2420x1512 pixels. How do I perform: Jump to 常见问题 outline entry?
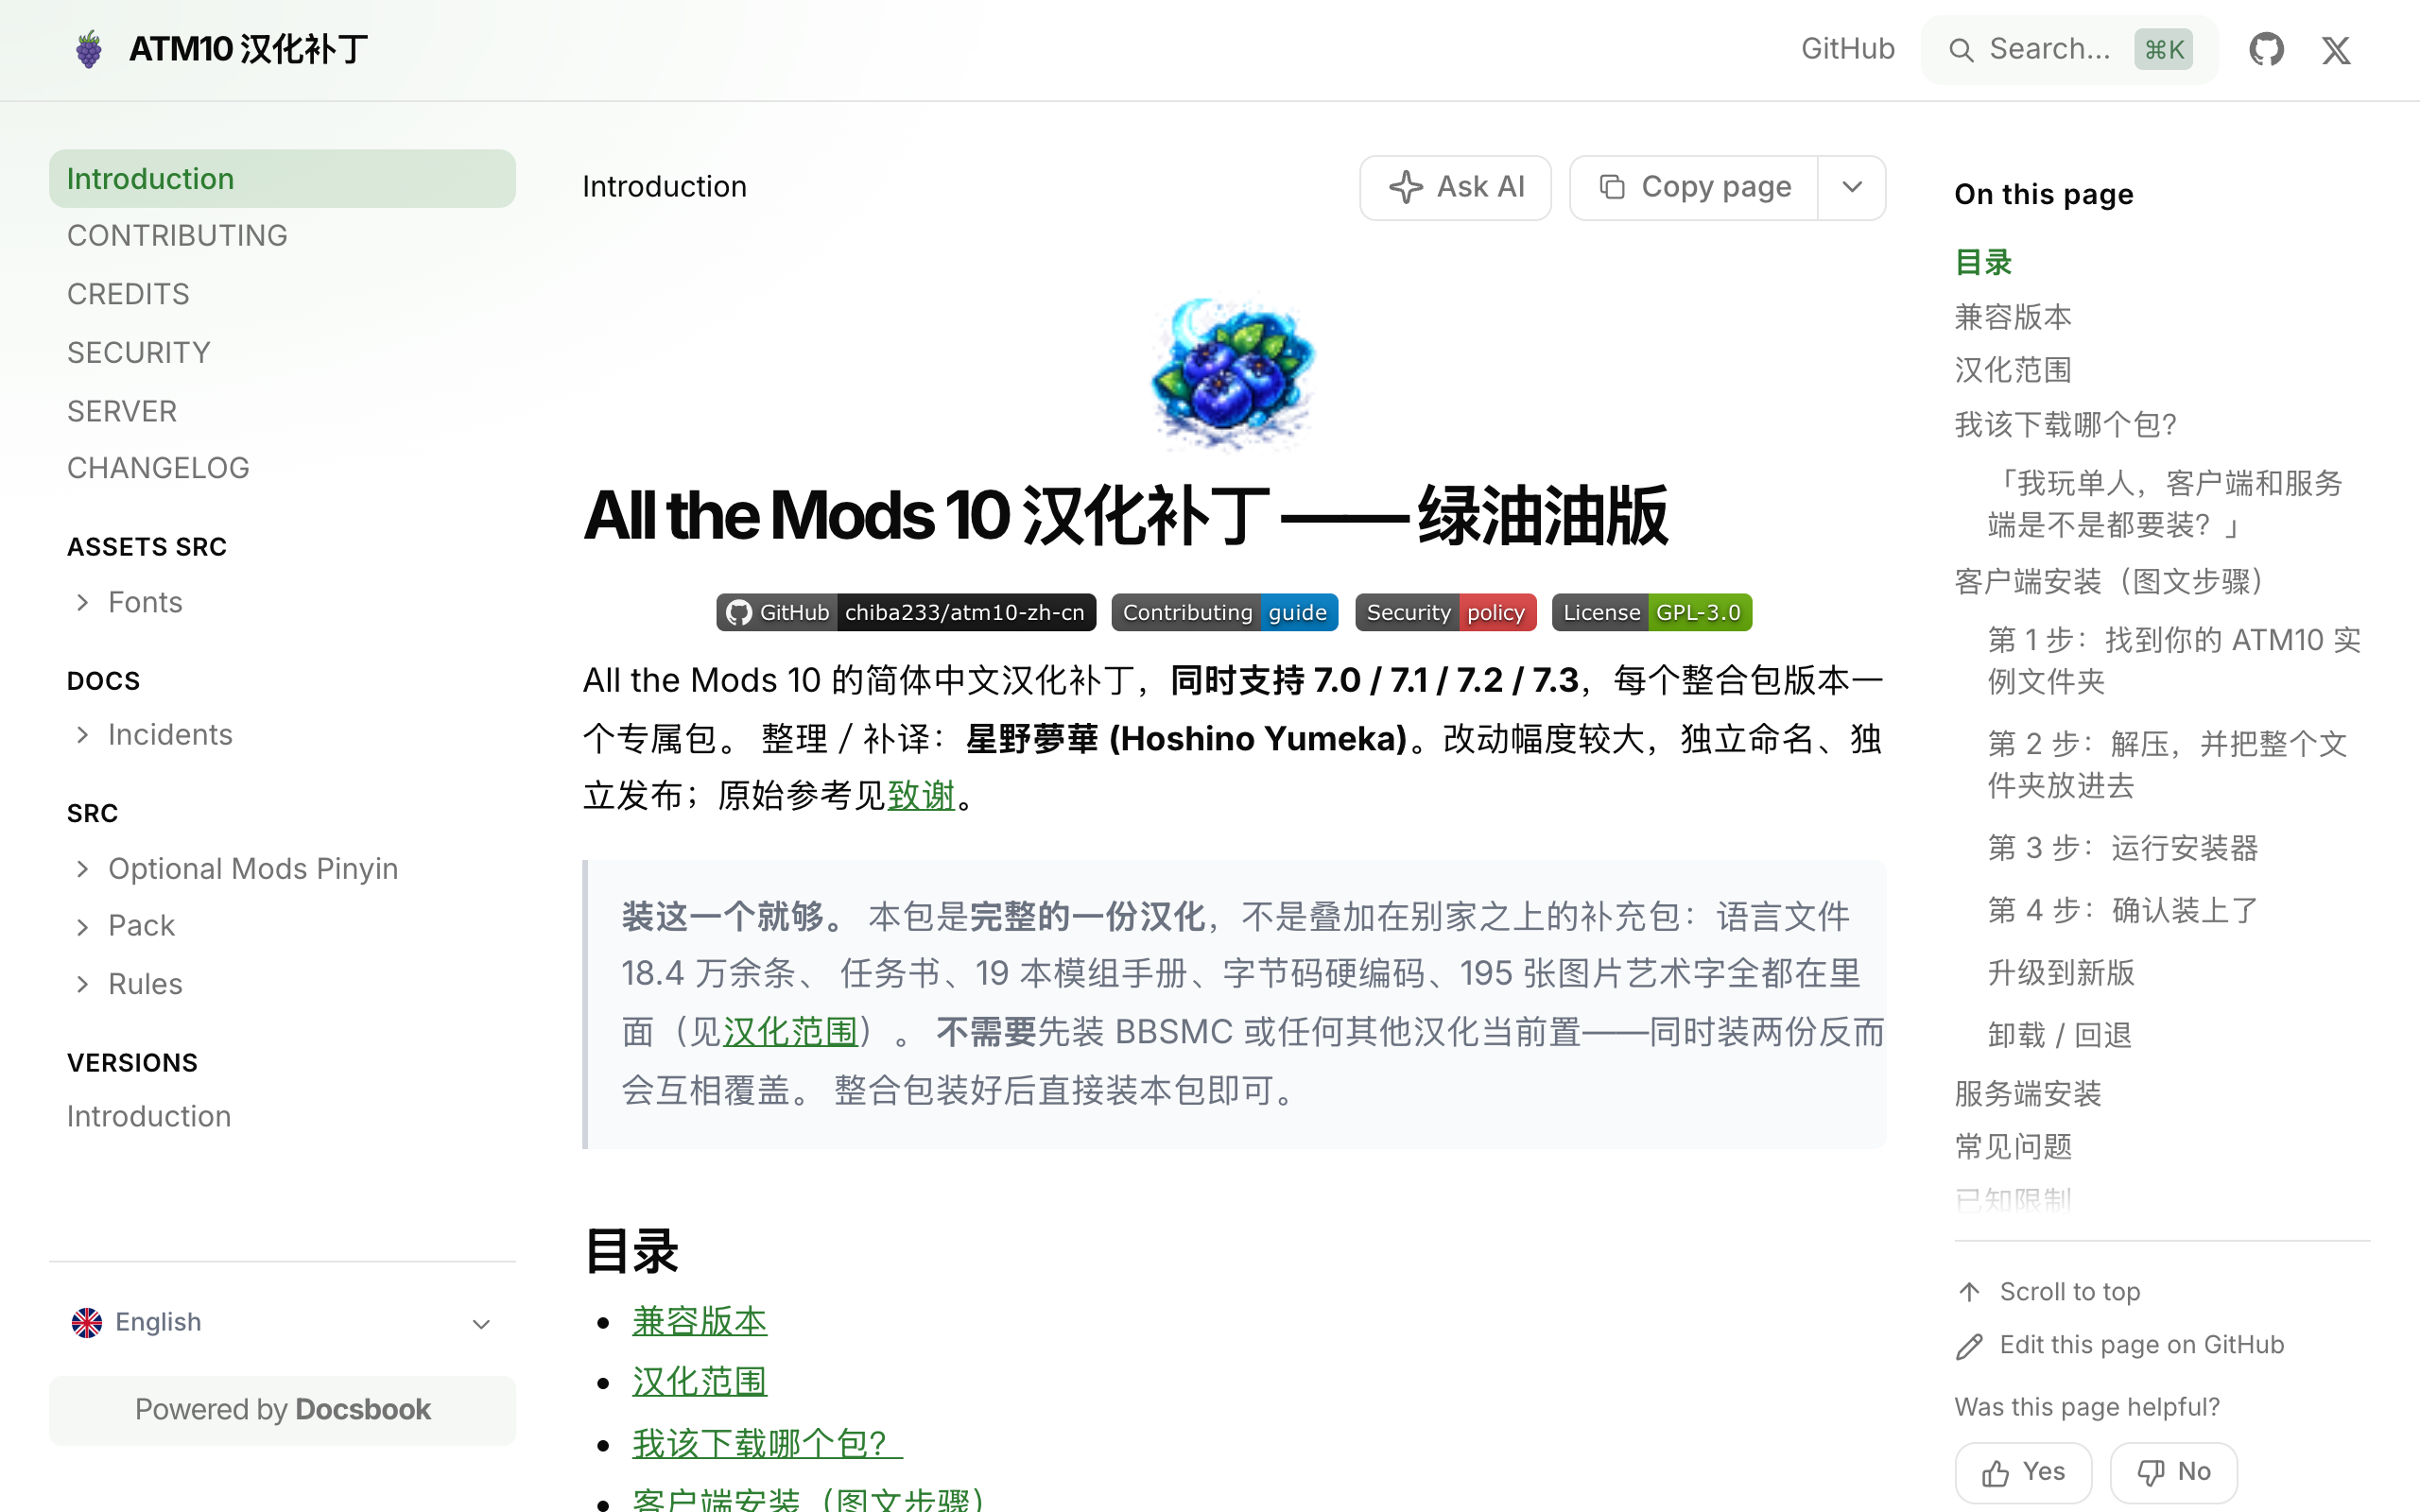click(x=2013, y=1147)
